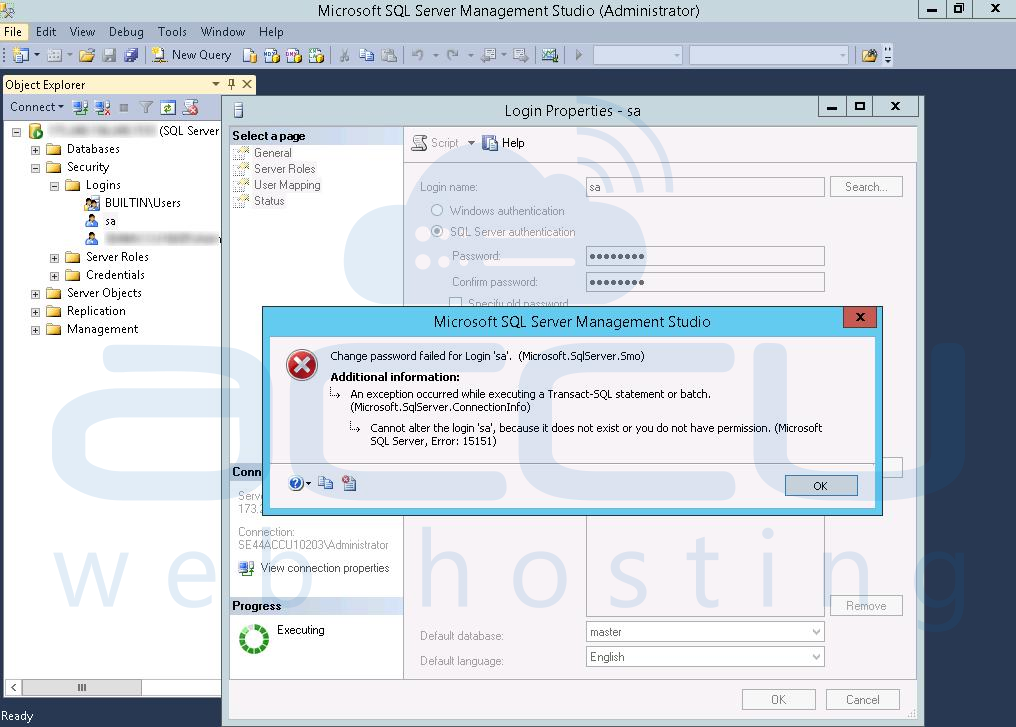
Task: Open the View menu
Action: [82, 32]
